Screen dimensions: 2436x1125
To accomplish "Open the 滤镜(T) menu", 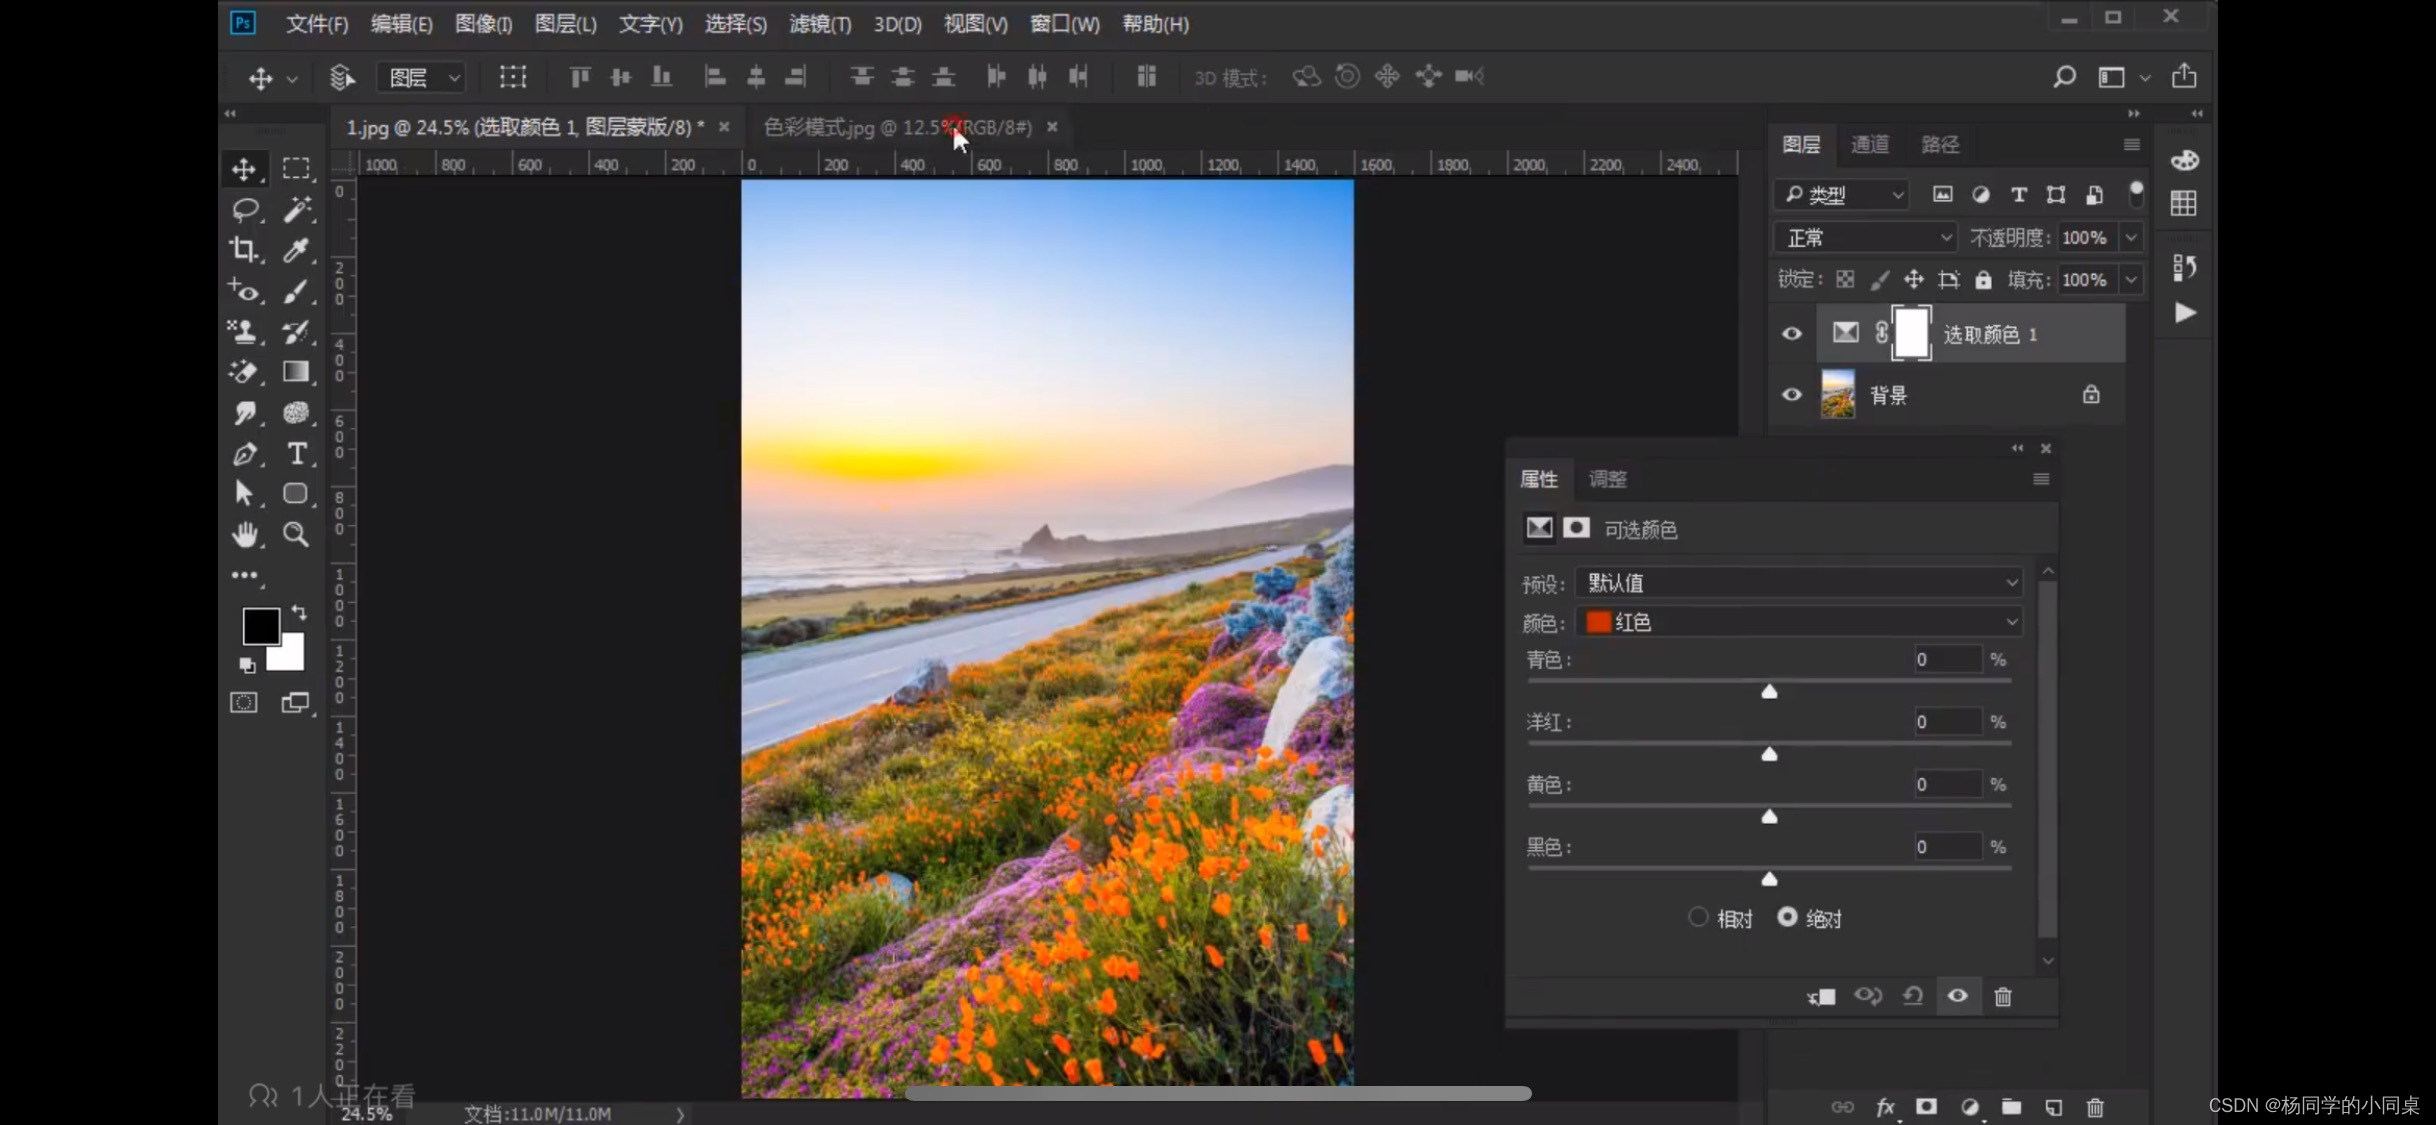I will tap(819, 24).
